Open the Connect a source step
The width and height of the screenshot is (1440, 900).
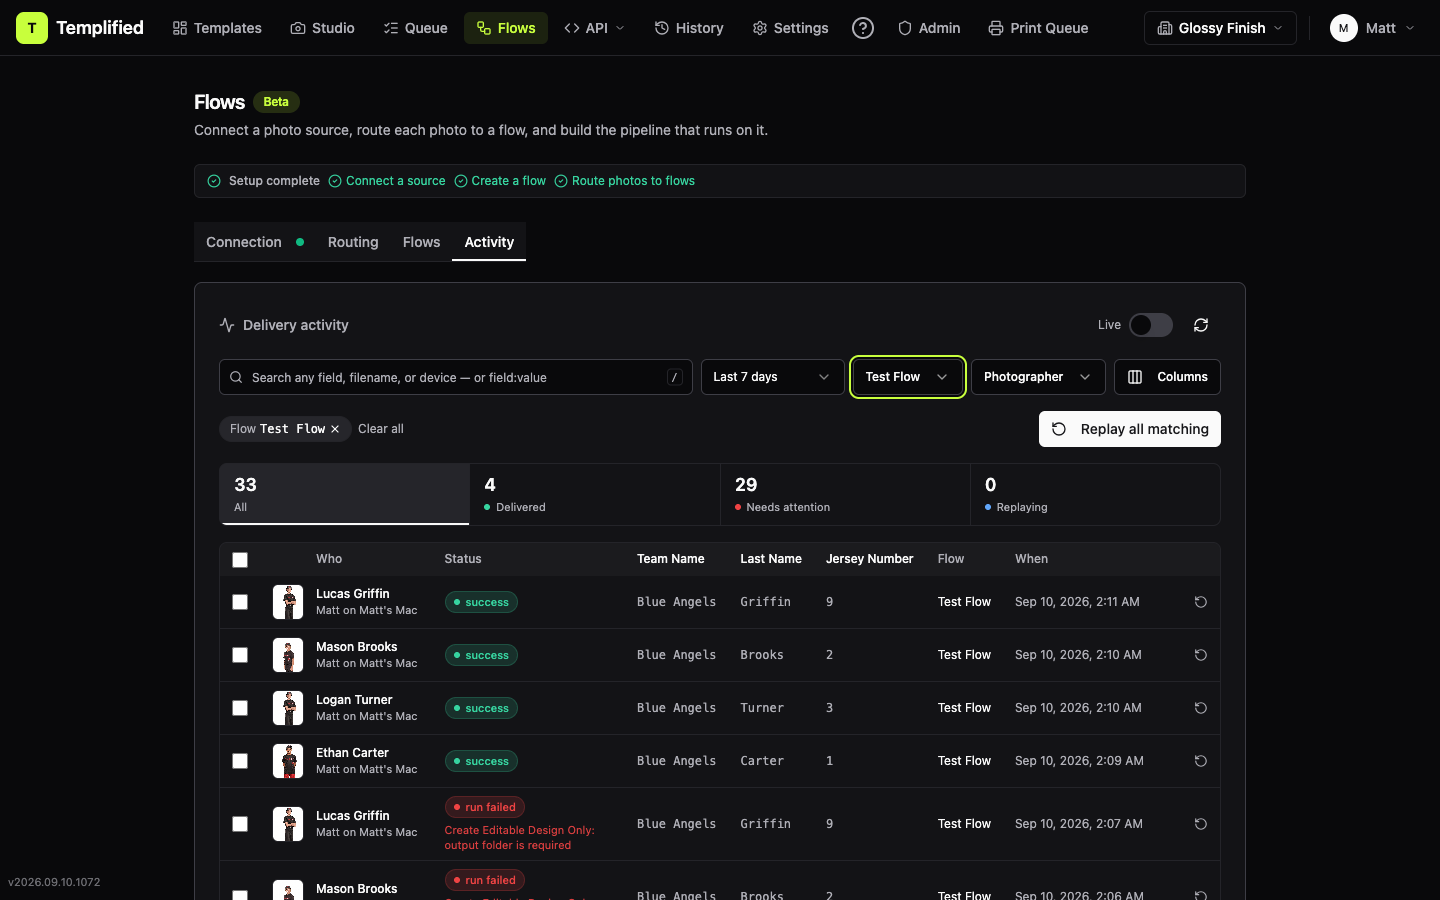click(x=387, y=181)
